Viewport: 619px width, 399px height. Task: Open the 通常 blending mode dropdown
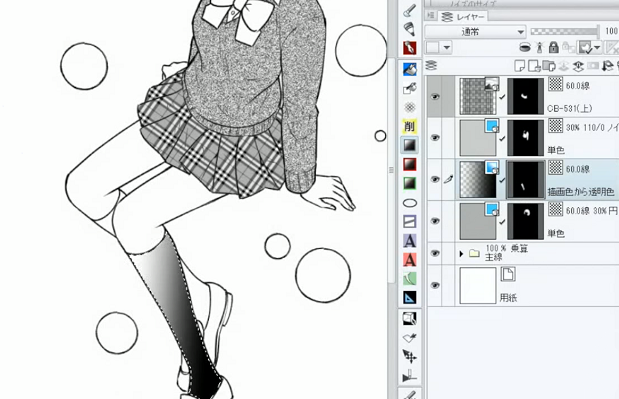475,32
